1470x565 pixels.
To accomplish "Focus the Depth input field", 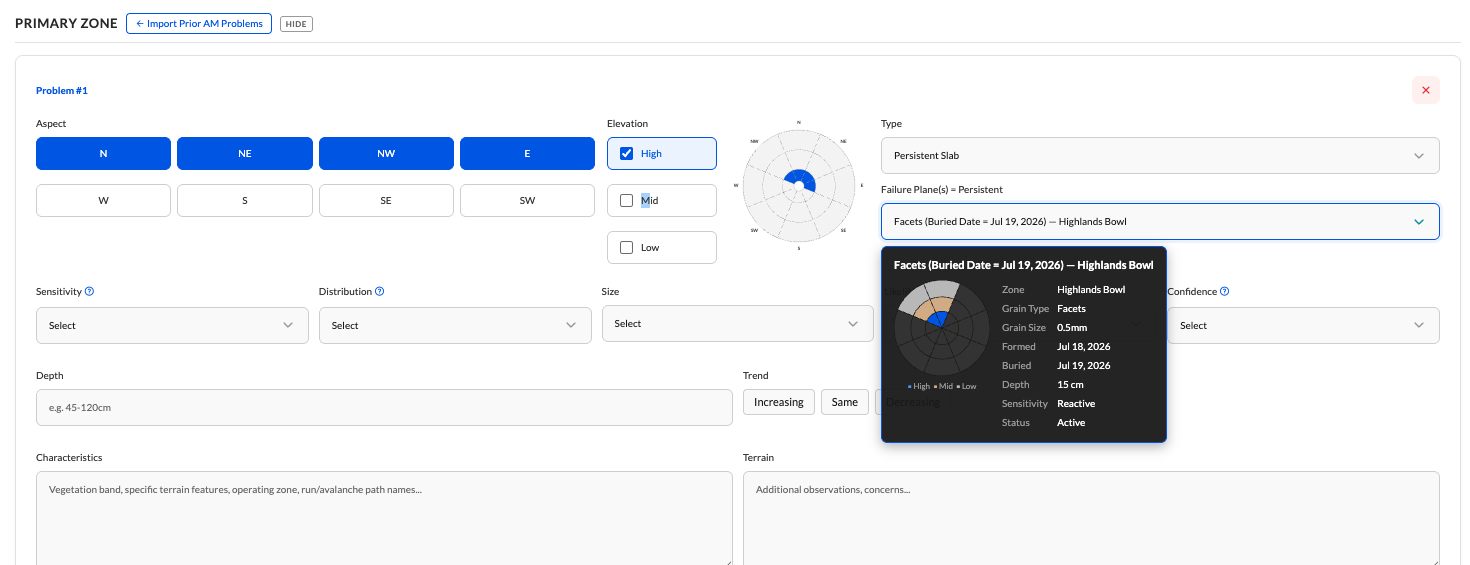I will 384,408.
